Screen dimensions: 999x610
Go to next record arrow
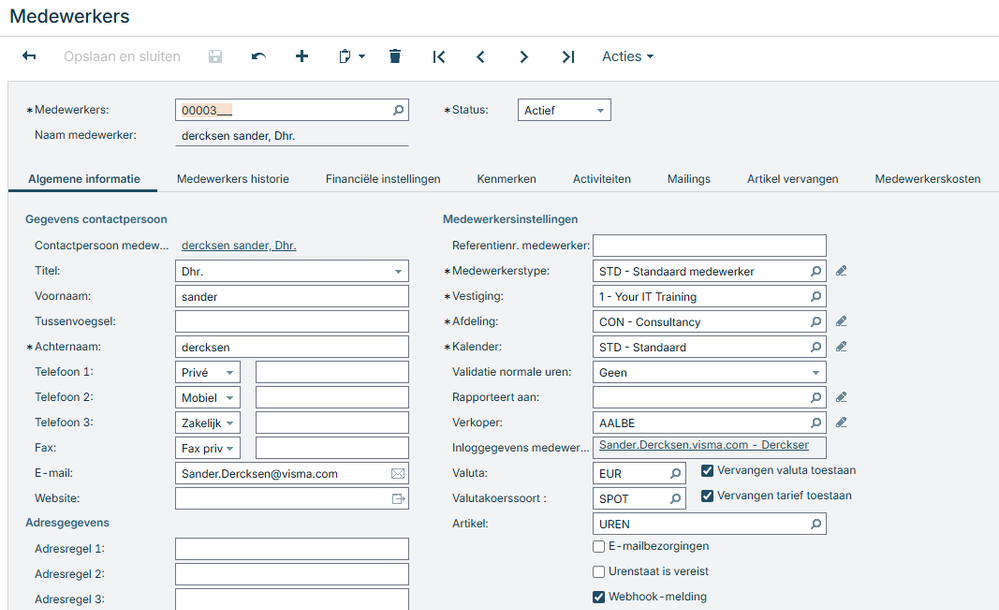click(x=524, y=57)
